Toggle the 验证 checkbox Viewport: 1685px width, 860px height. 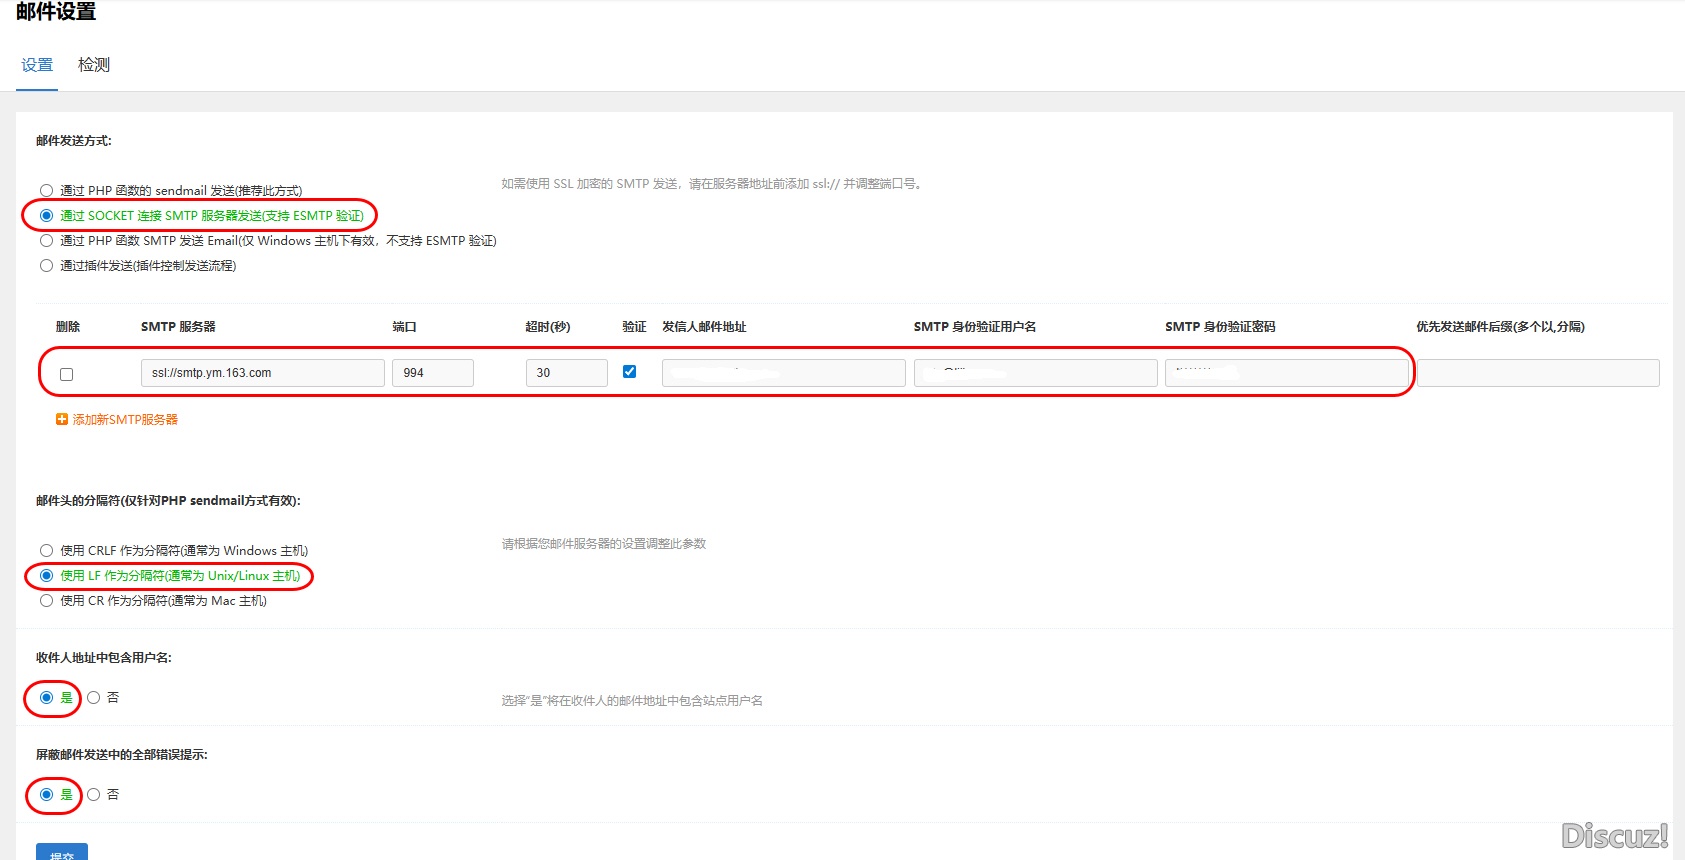tap(629, 372)
